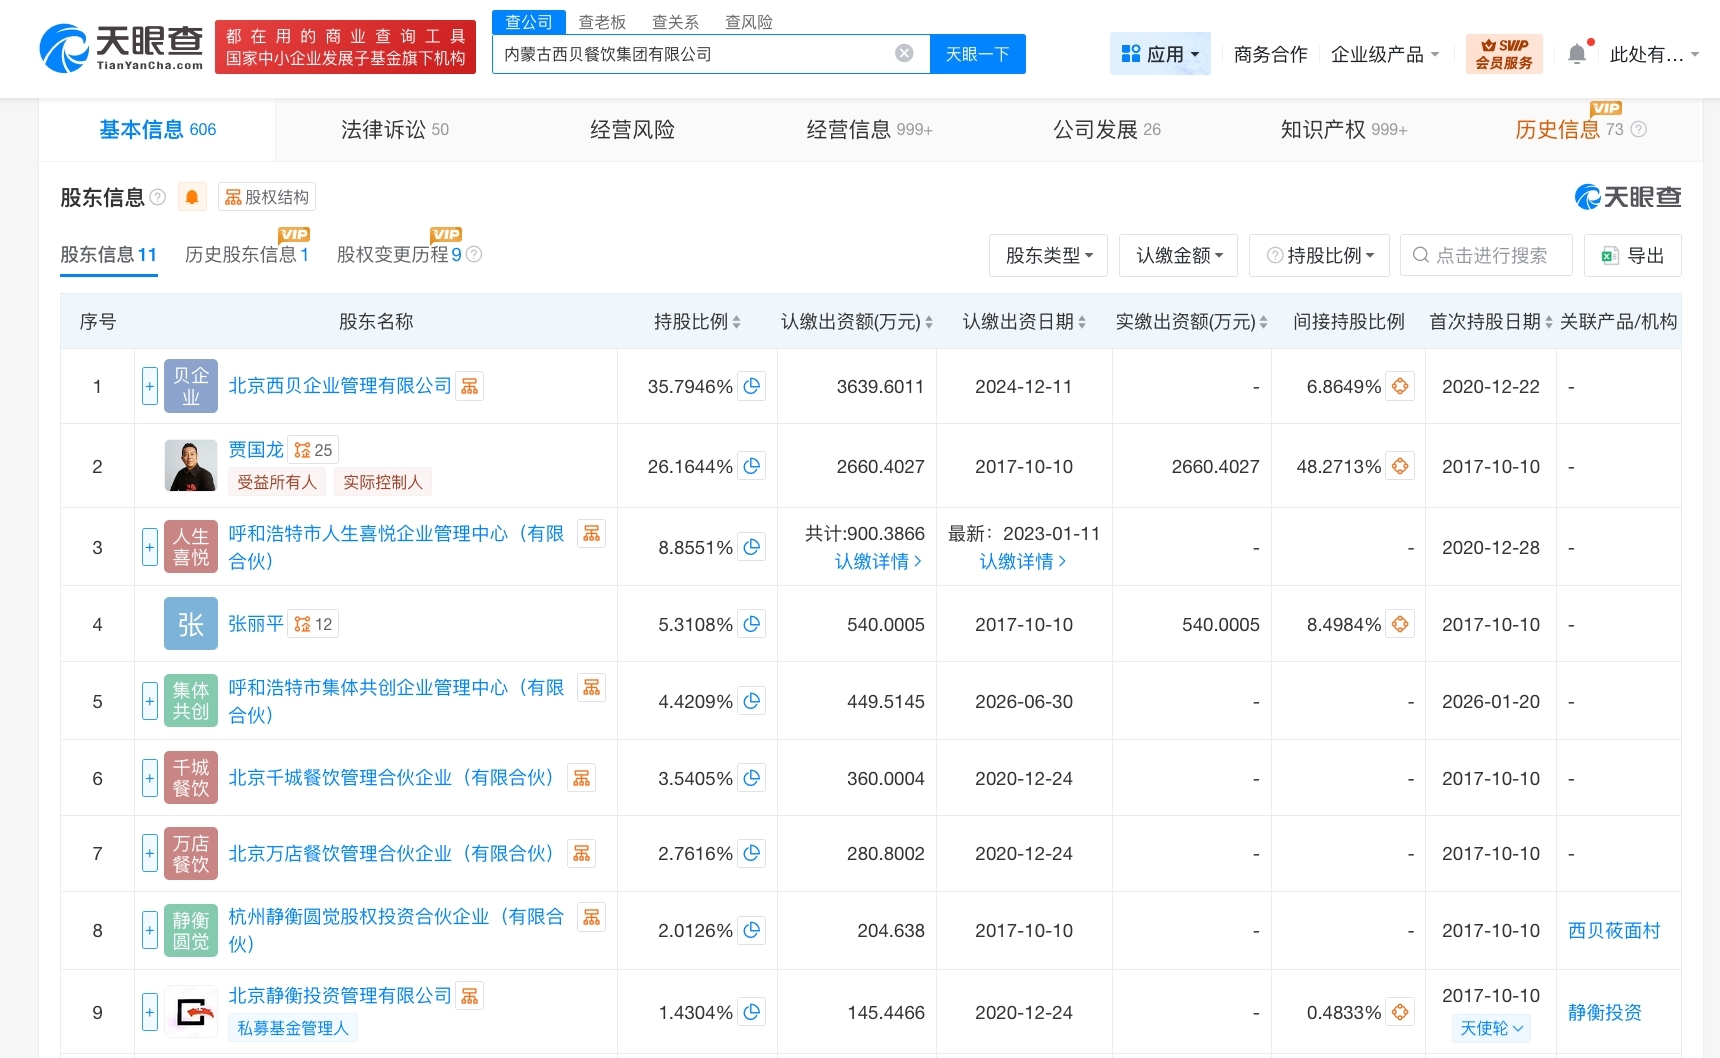This screenshot has height=1058, width=1720.
Task: Click orange alert bell beside 股东信息 heading
Action: pos(192,197)
